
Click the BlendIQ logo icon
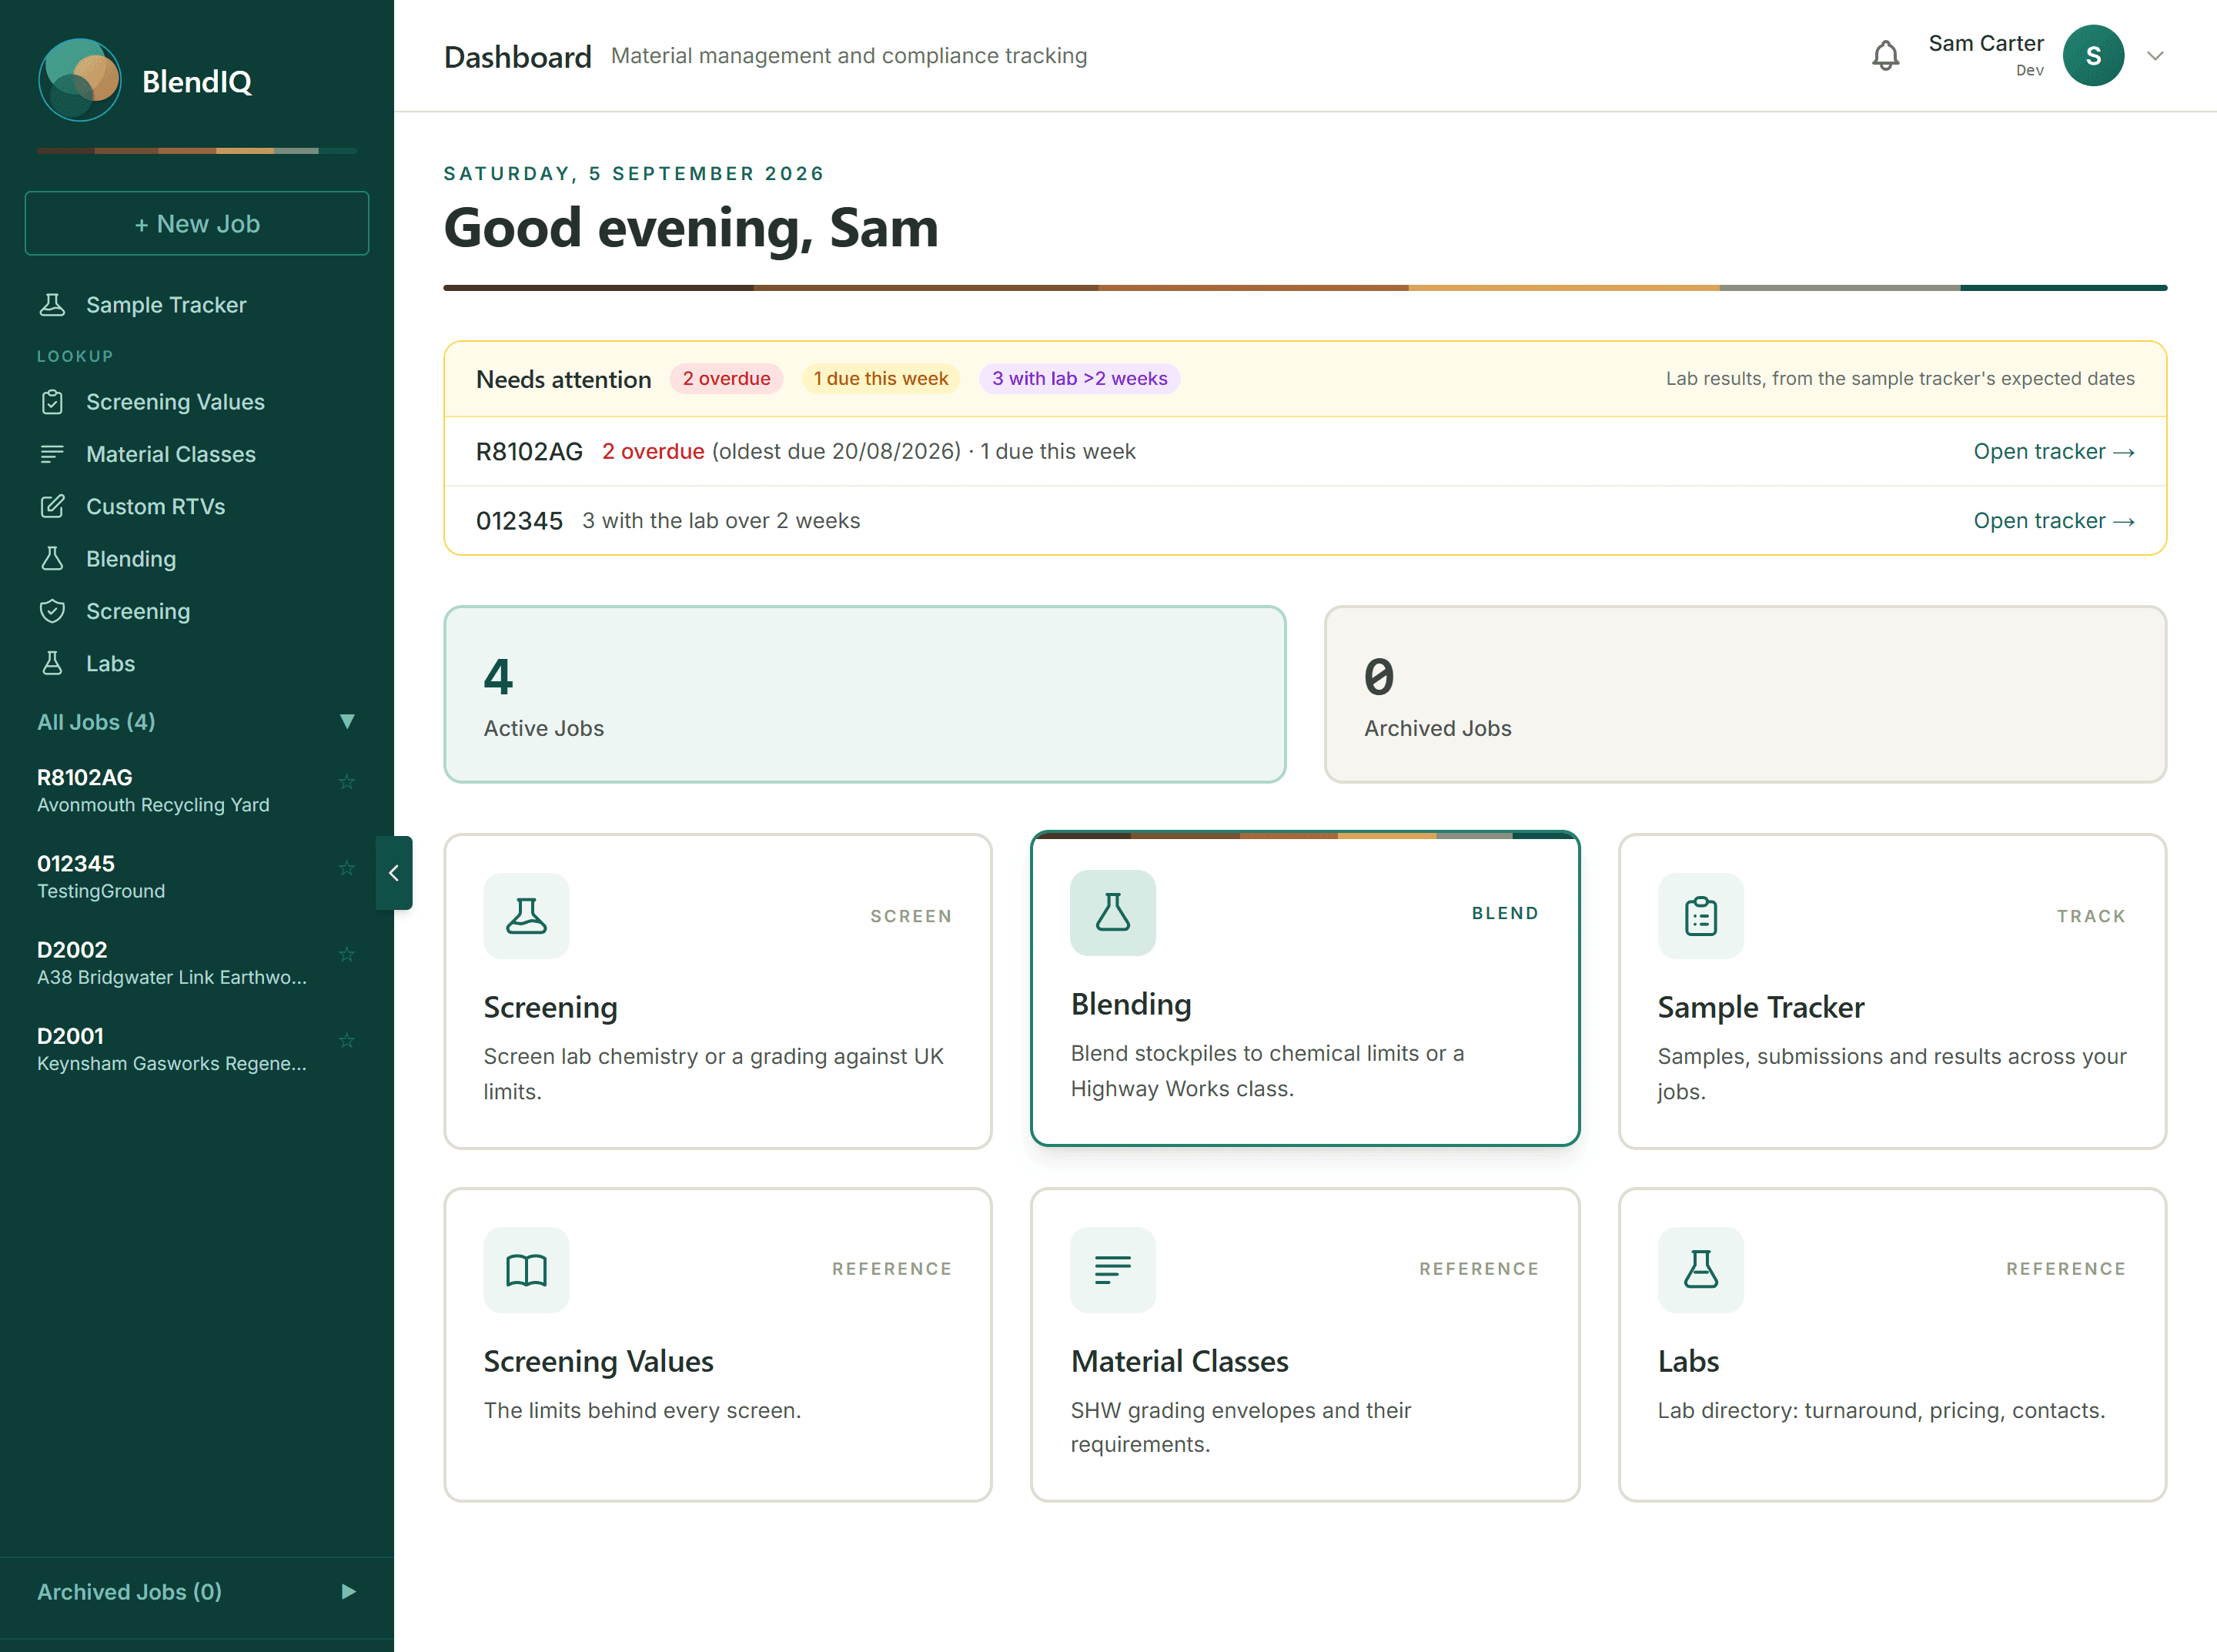coord(80,80)
